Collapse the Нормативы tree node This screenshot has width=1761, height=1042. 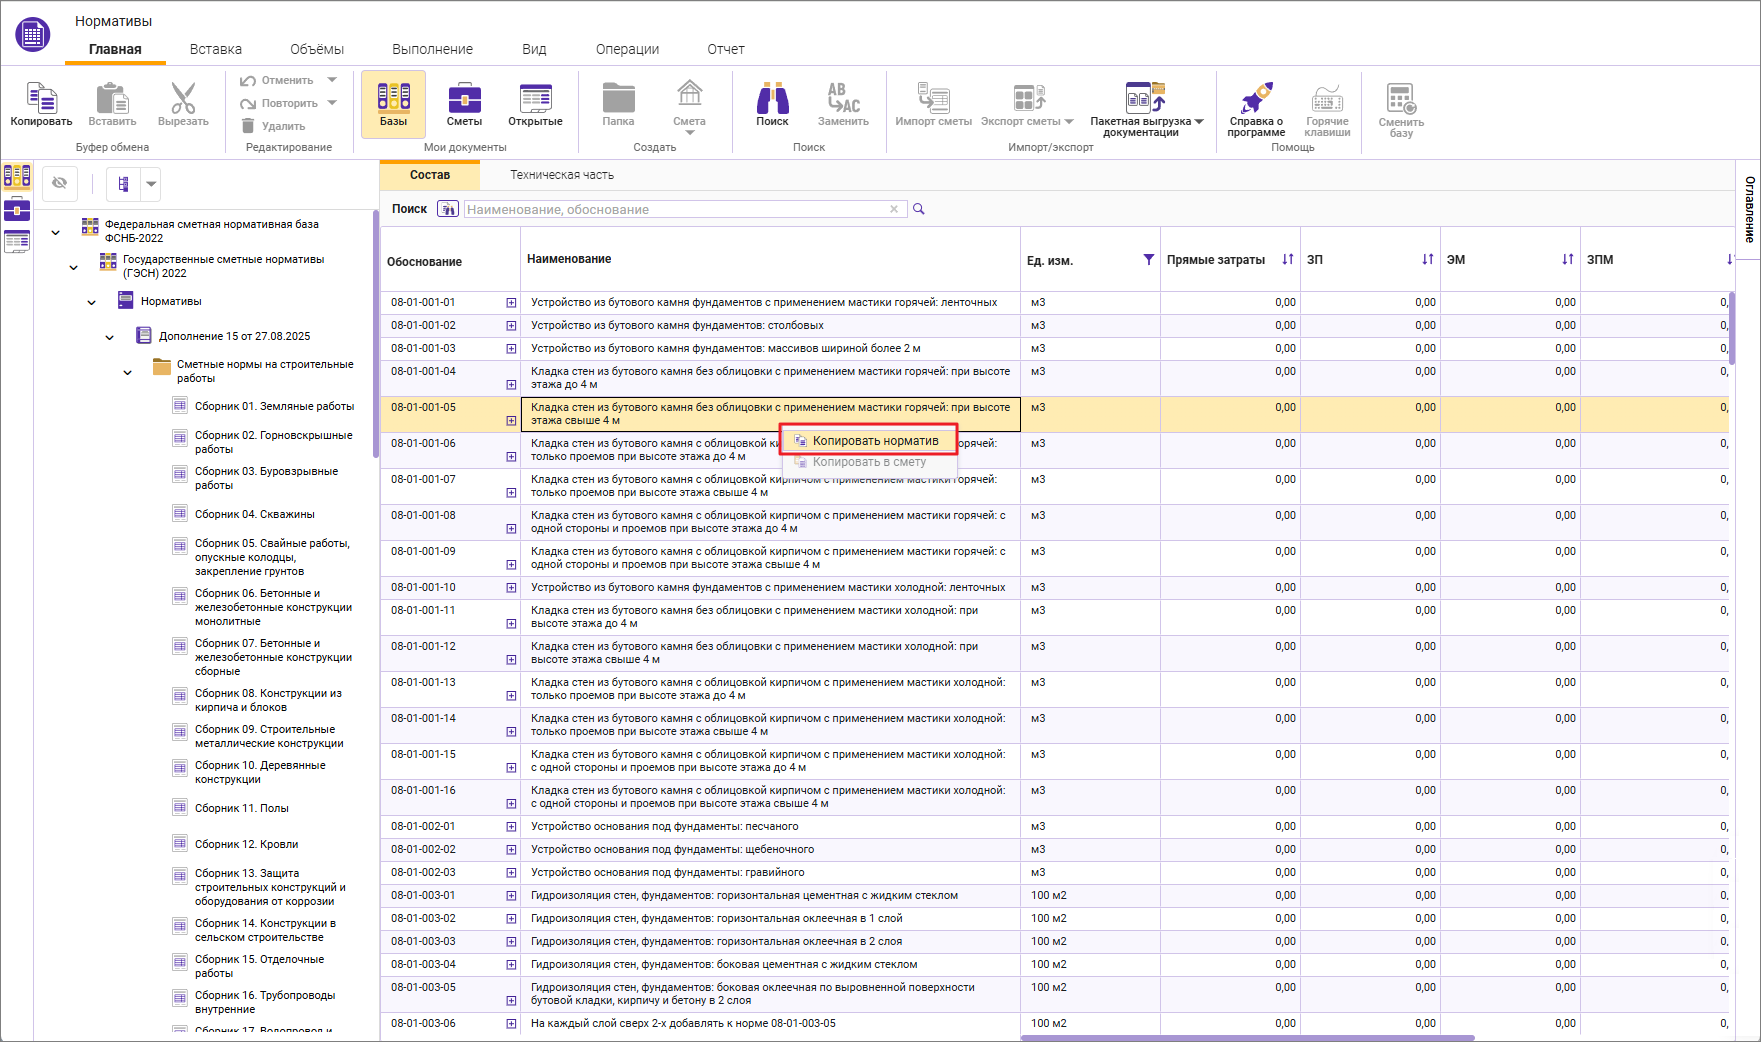point(92,302)
